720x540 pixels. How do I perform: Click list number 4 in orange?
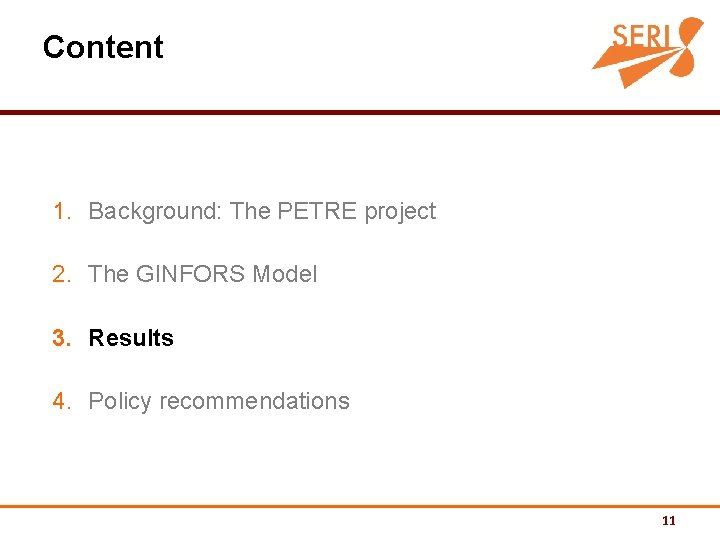(x=62, y=401)
